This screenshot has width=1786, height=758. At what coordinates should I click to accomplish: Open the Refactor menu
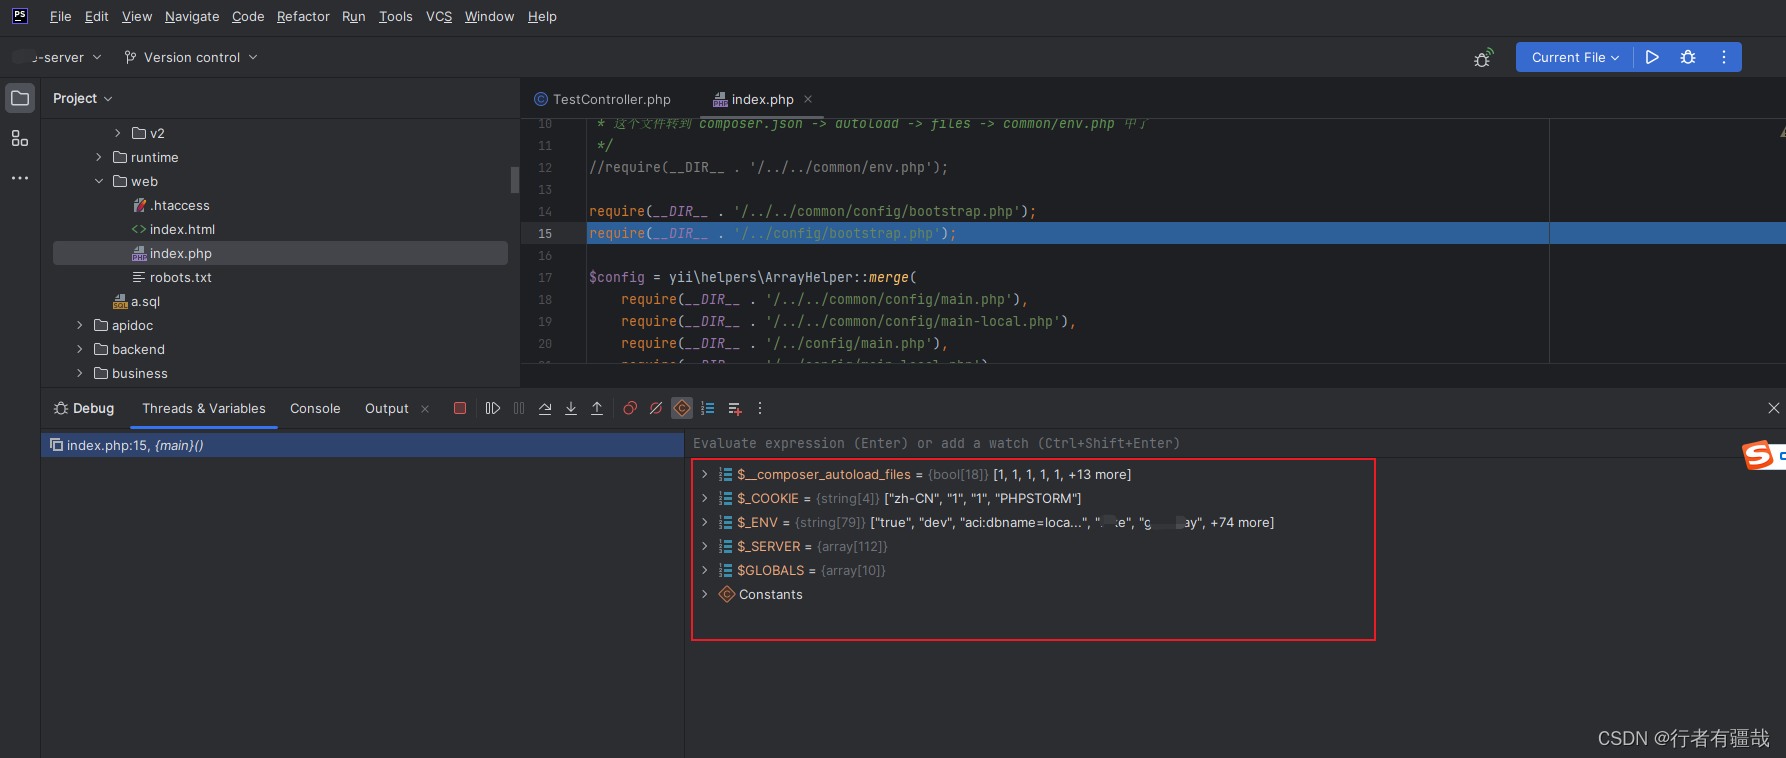coord(303,17)
